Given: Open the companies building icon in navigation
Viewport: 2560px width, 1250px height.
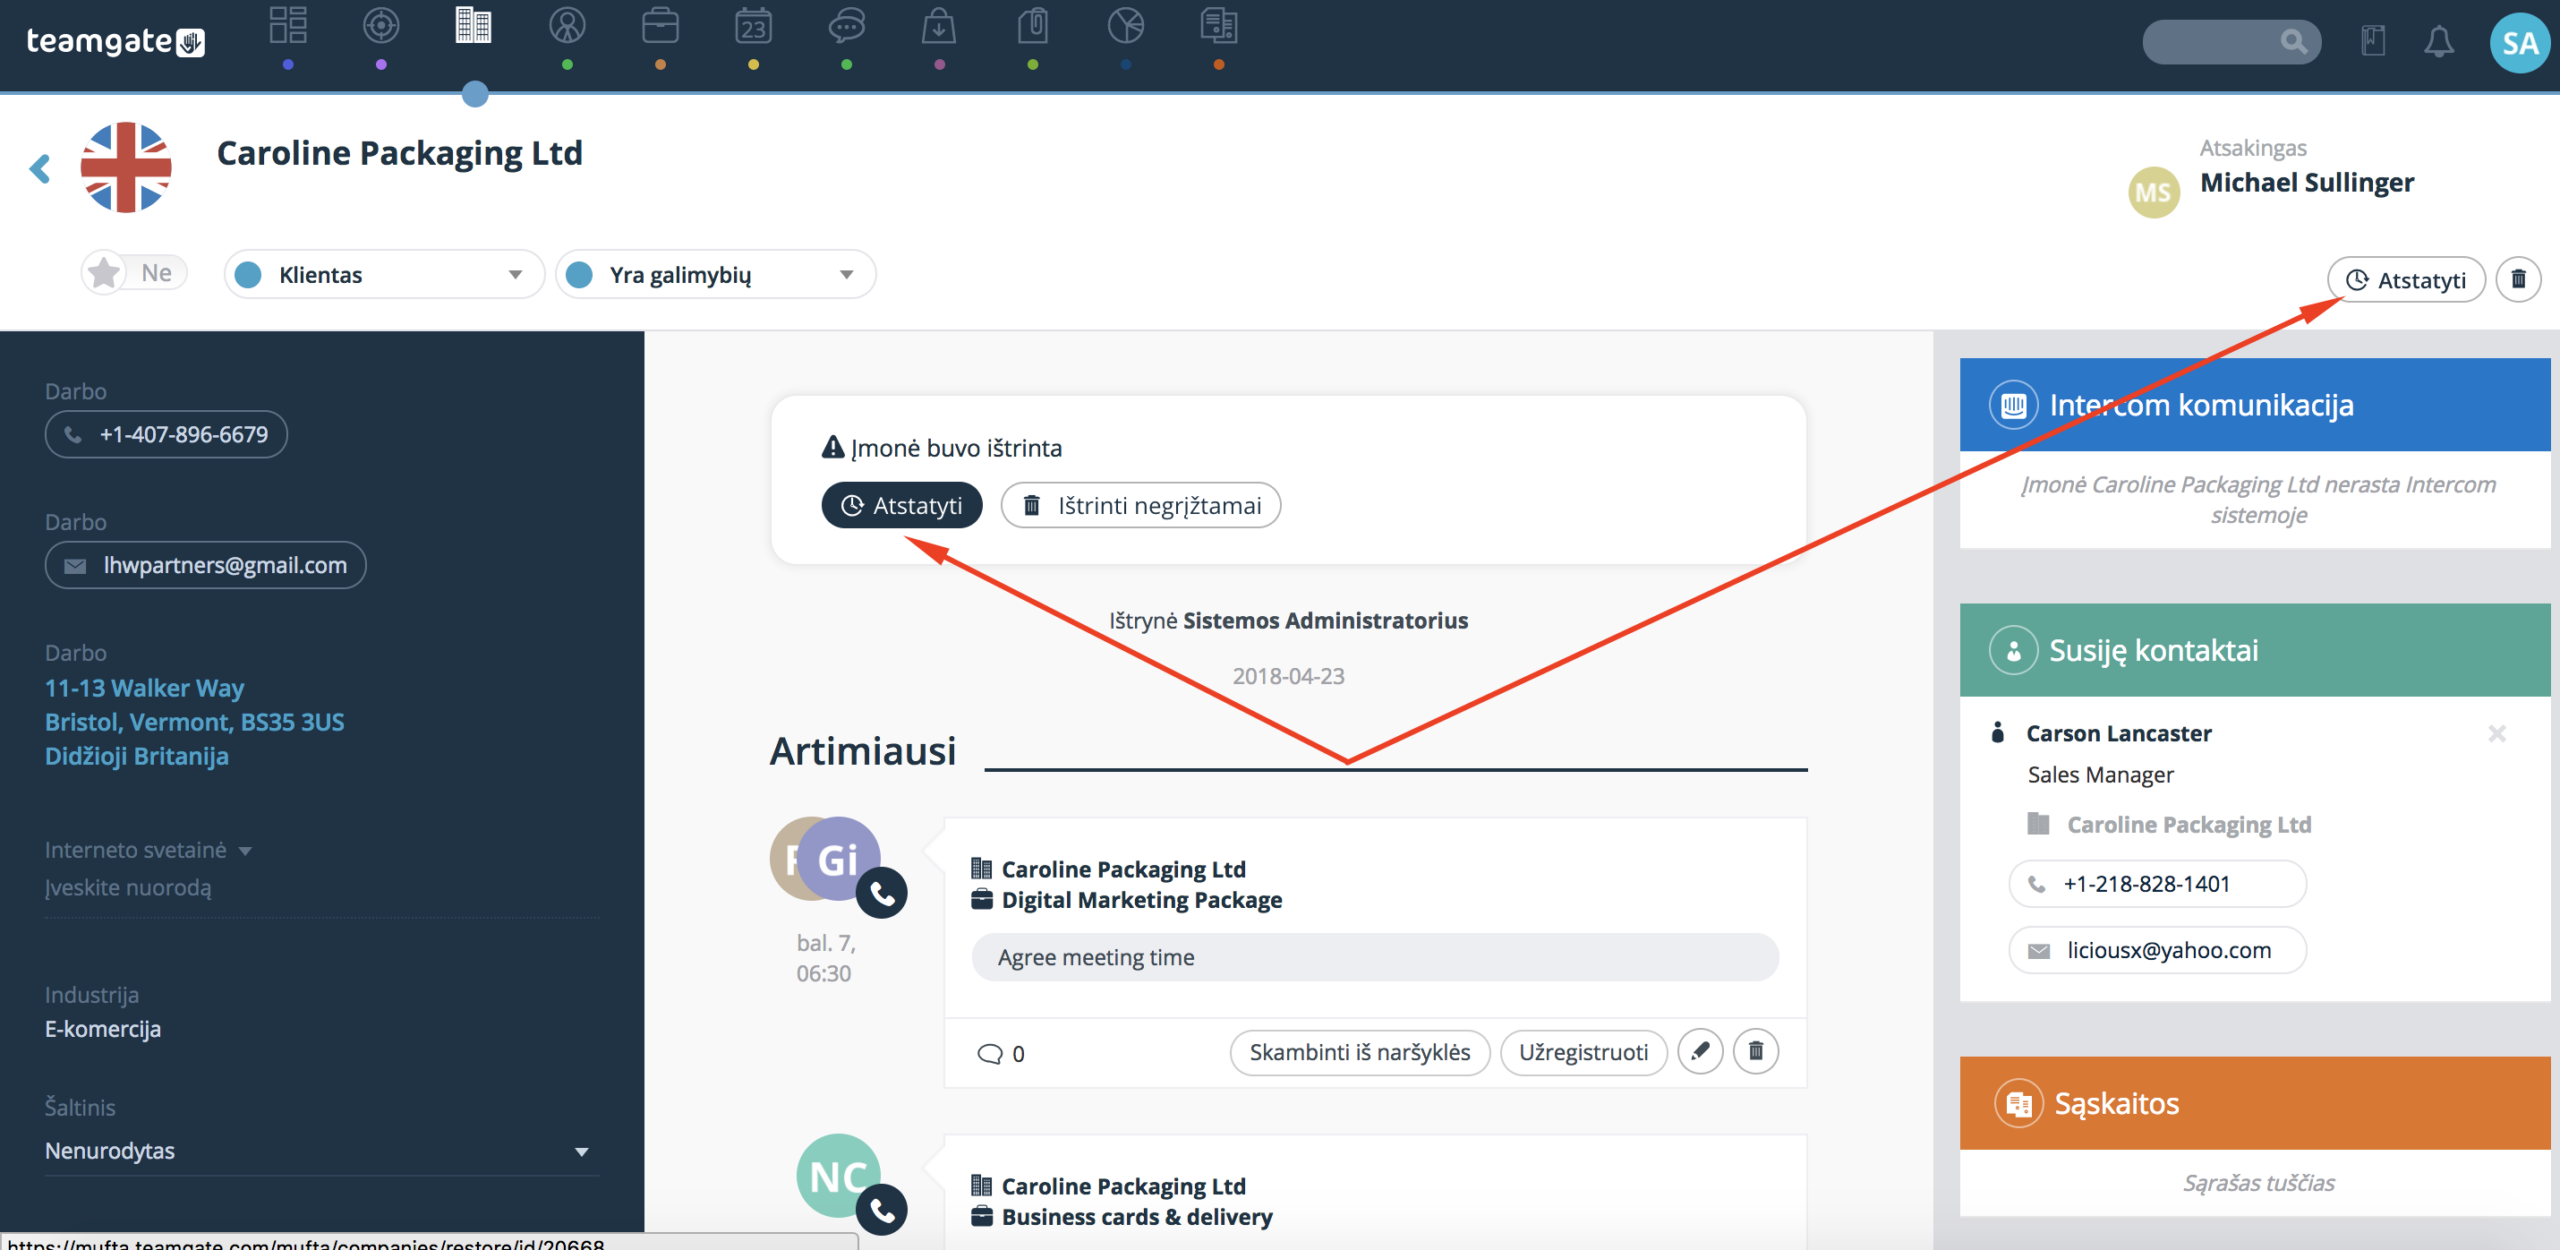Looking at the screenshot, I should [474, 26].
